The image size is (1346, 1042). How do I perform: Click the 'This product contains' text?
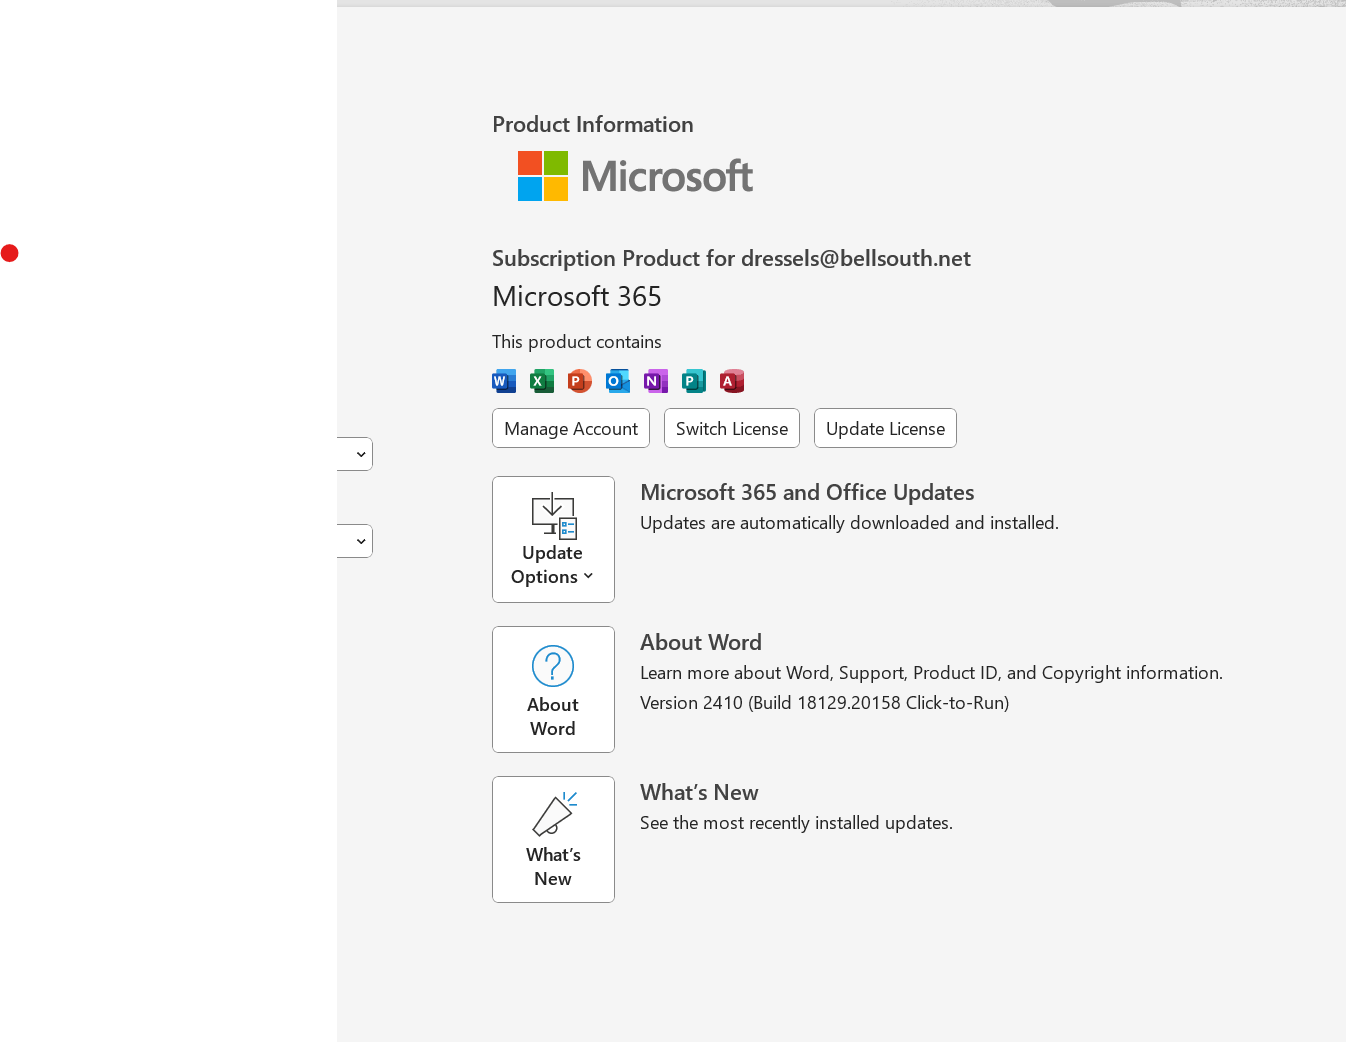click(x=577, y=341)
